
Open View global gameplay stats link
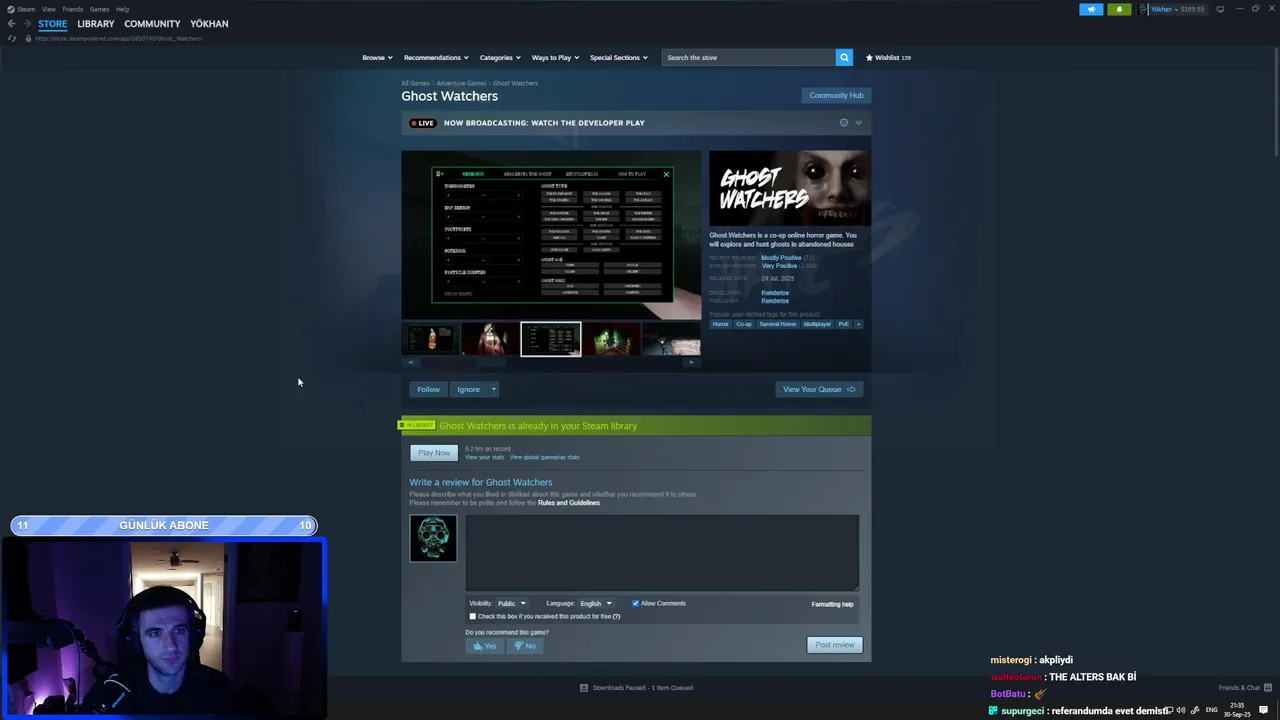click(x=545, y=457)
